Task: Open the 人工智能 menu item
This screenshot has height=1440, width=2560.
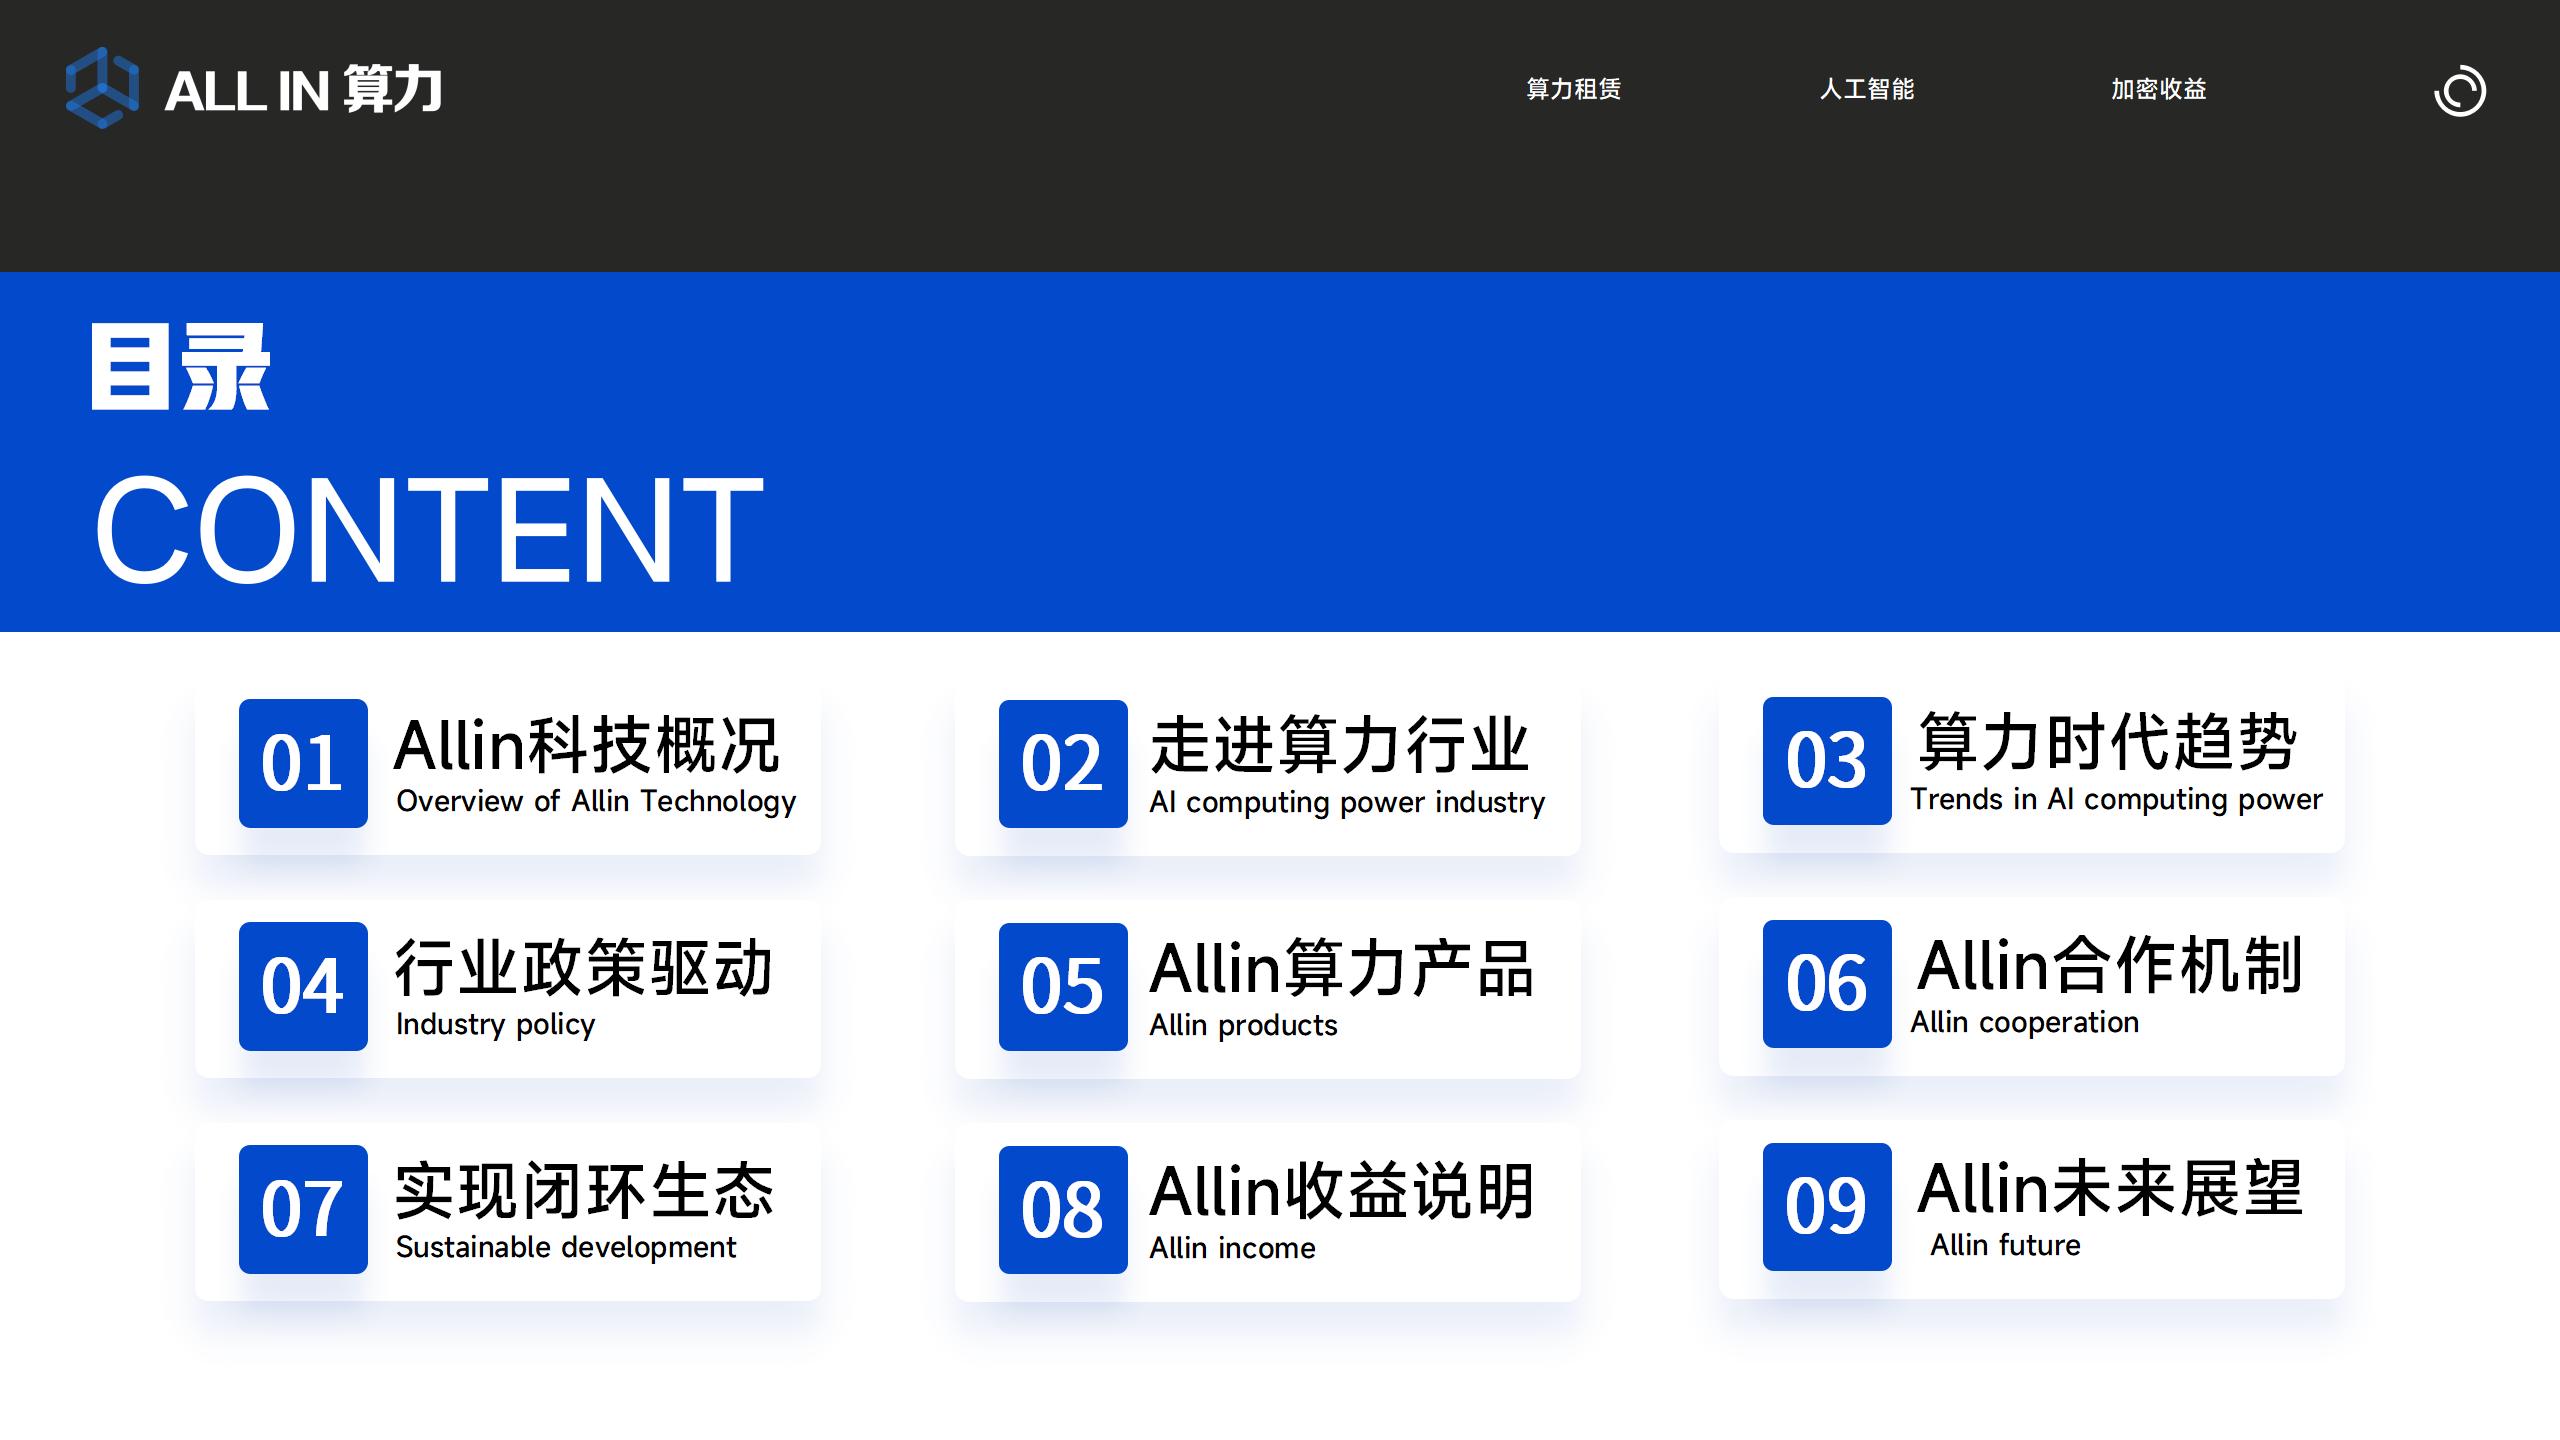Action: pyautogui.click(x=1866, y=89)
